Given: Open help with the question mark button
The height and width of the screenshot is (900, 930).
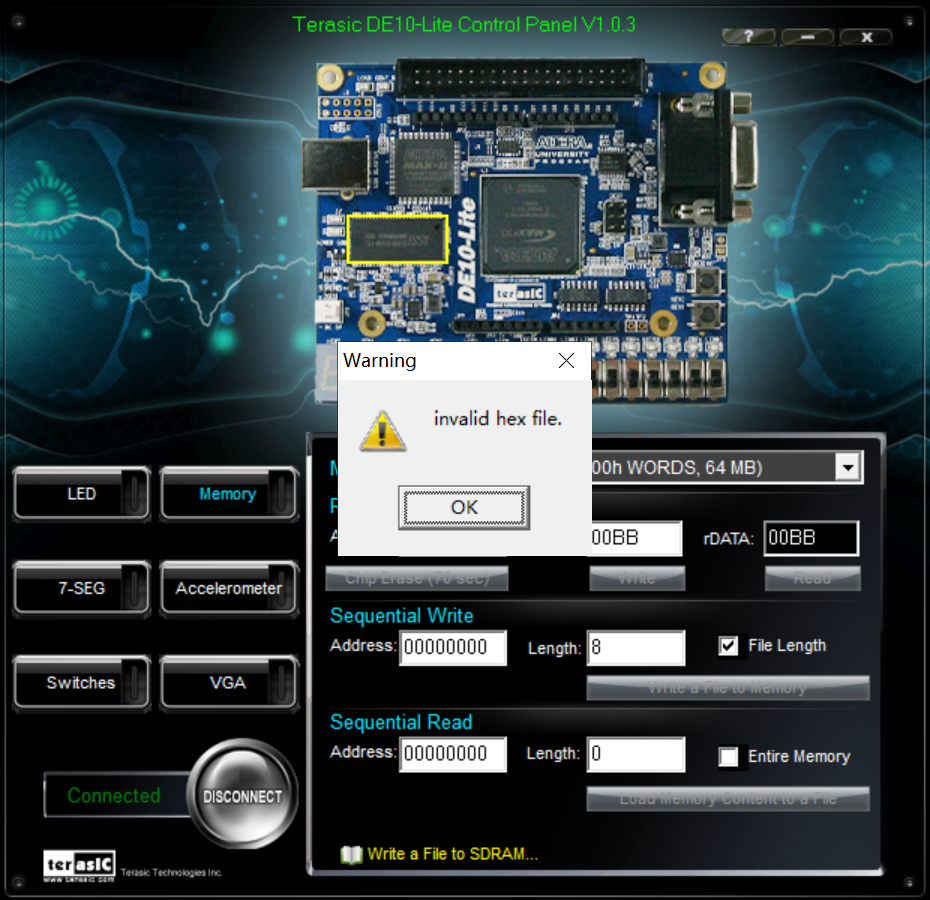Looking at the screenshot, I should coord(749,37).
